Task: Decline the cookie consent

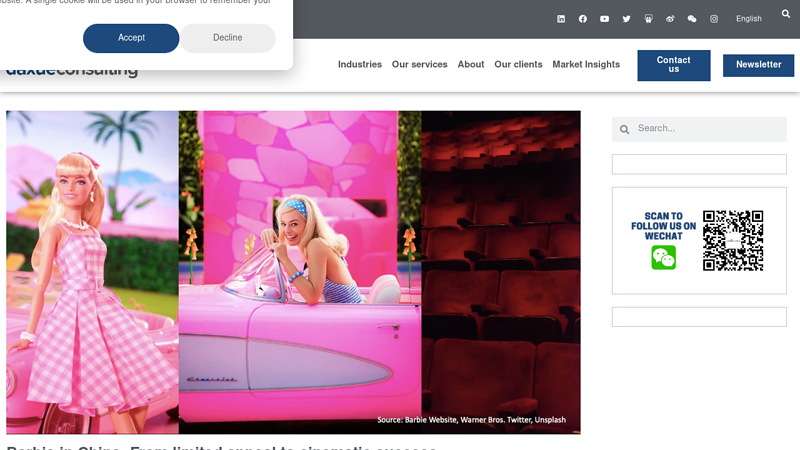Action: point(228,38)
